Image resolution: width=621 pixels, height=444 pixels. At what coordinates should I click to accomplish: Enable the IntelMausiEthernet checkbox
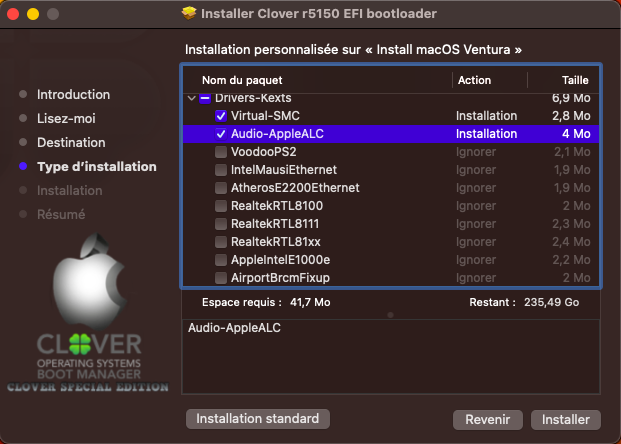(221, 170)
